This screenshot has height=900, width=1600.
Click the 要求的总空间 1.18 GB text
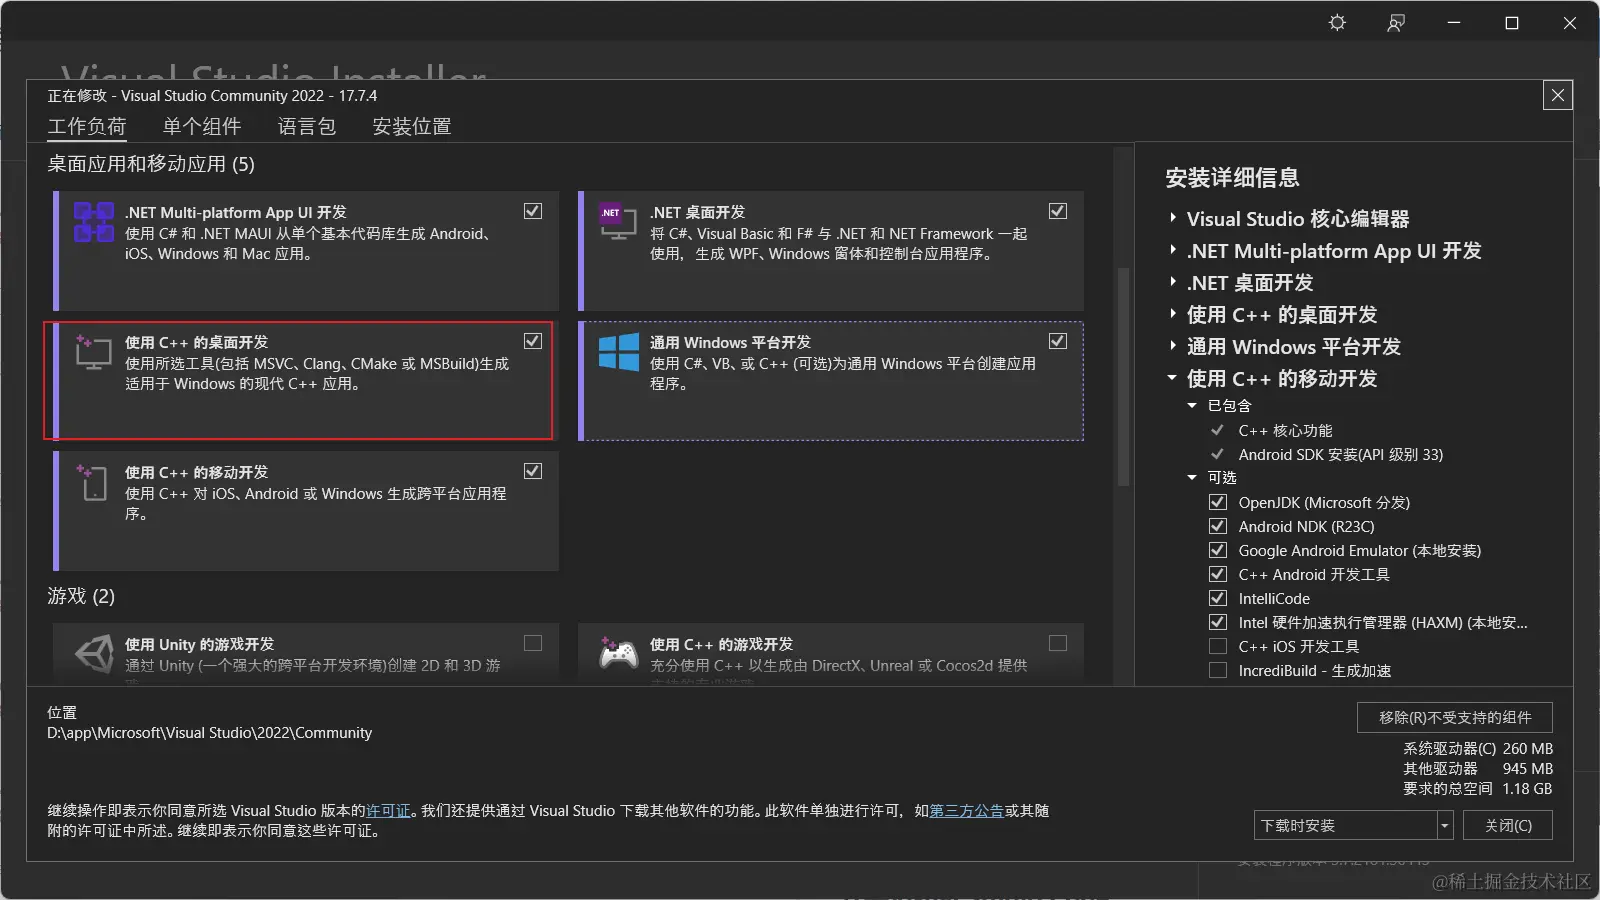coord(1478,788)
